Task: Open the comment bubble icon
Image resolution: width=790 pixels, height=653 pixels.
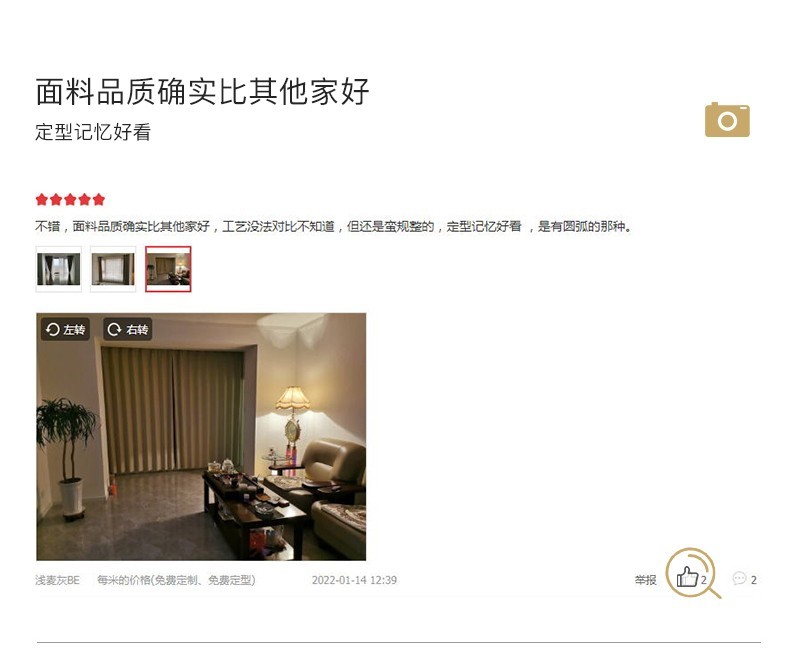Action: (x=739, y=578)
